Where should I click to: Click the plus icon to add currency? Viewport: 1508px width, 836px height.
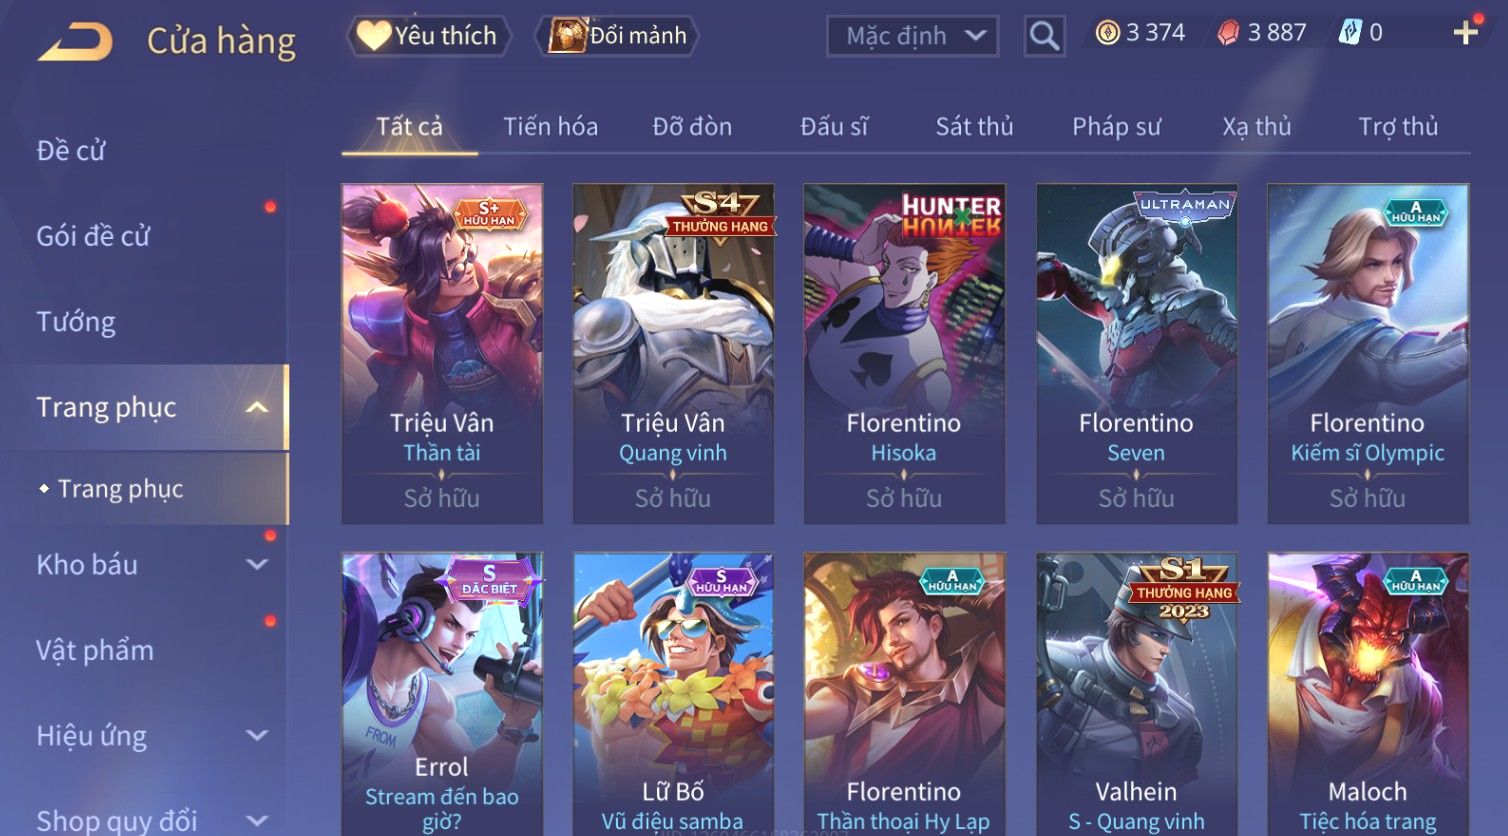(x=1466, y=33)
